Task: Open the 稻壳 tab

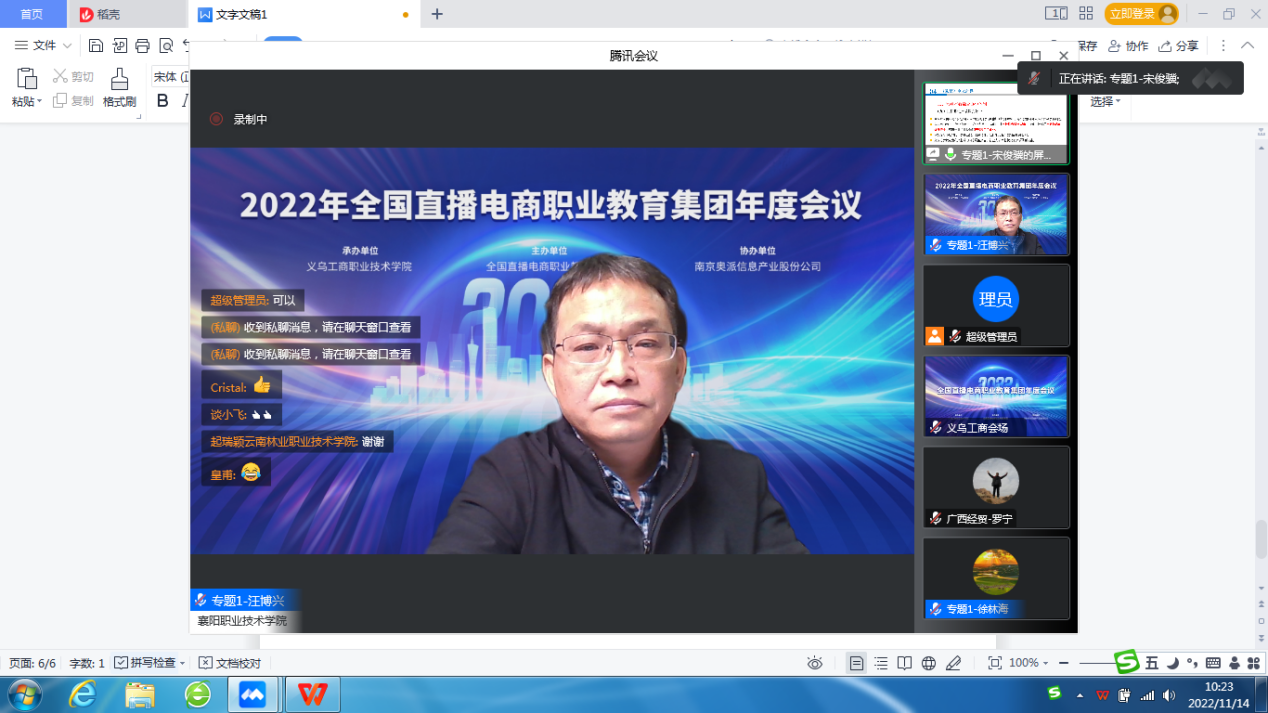Action: pyautogui.click(x=100, y=14)
